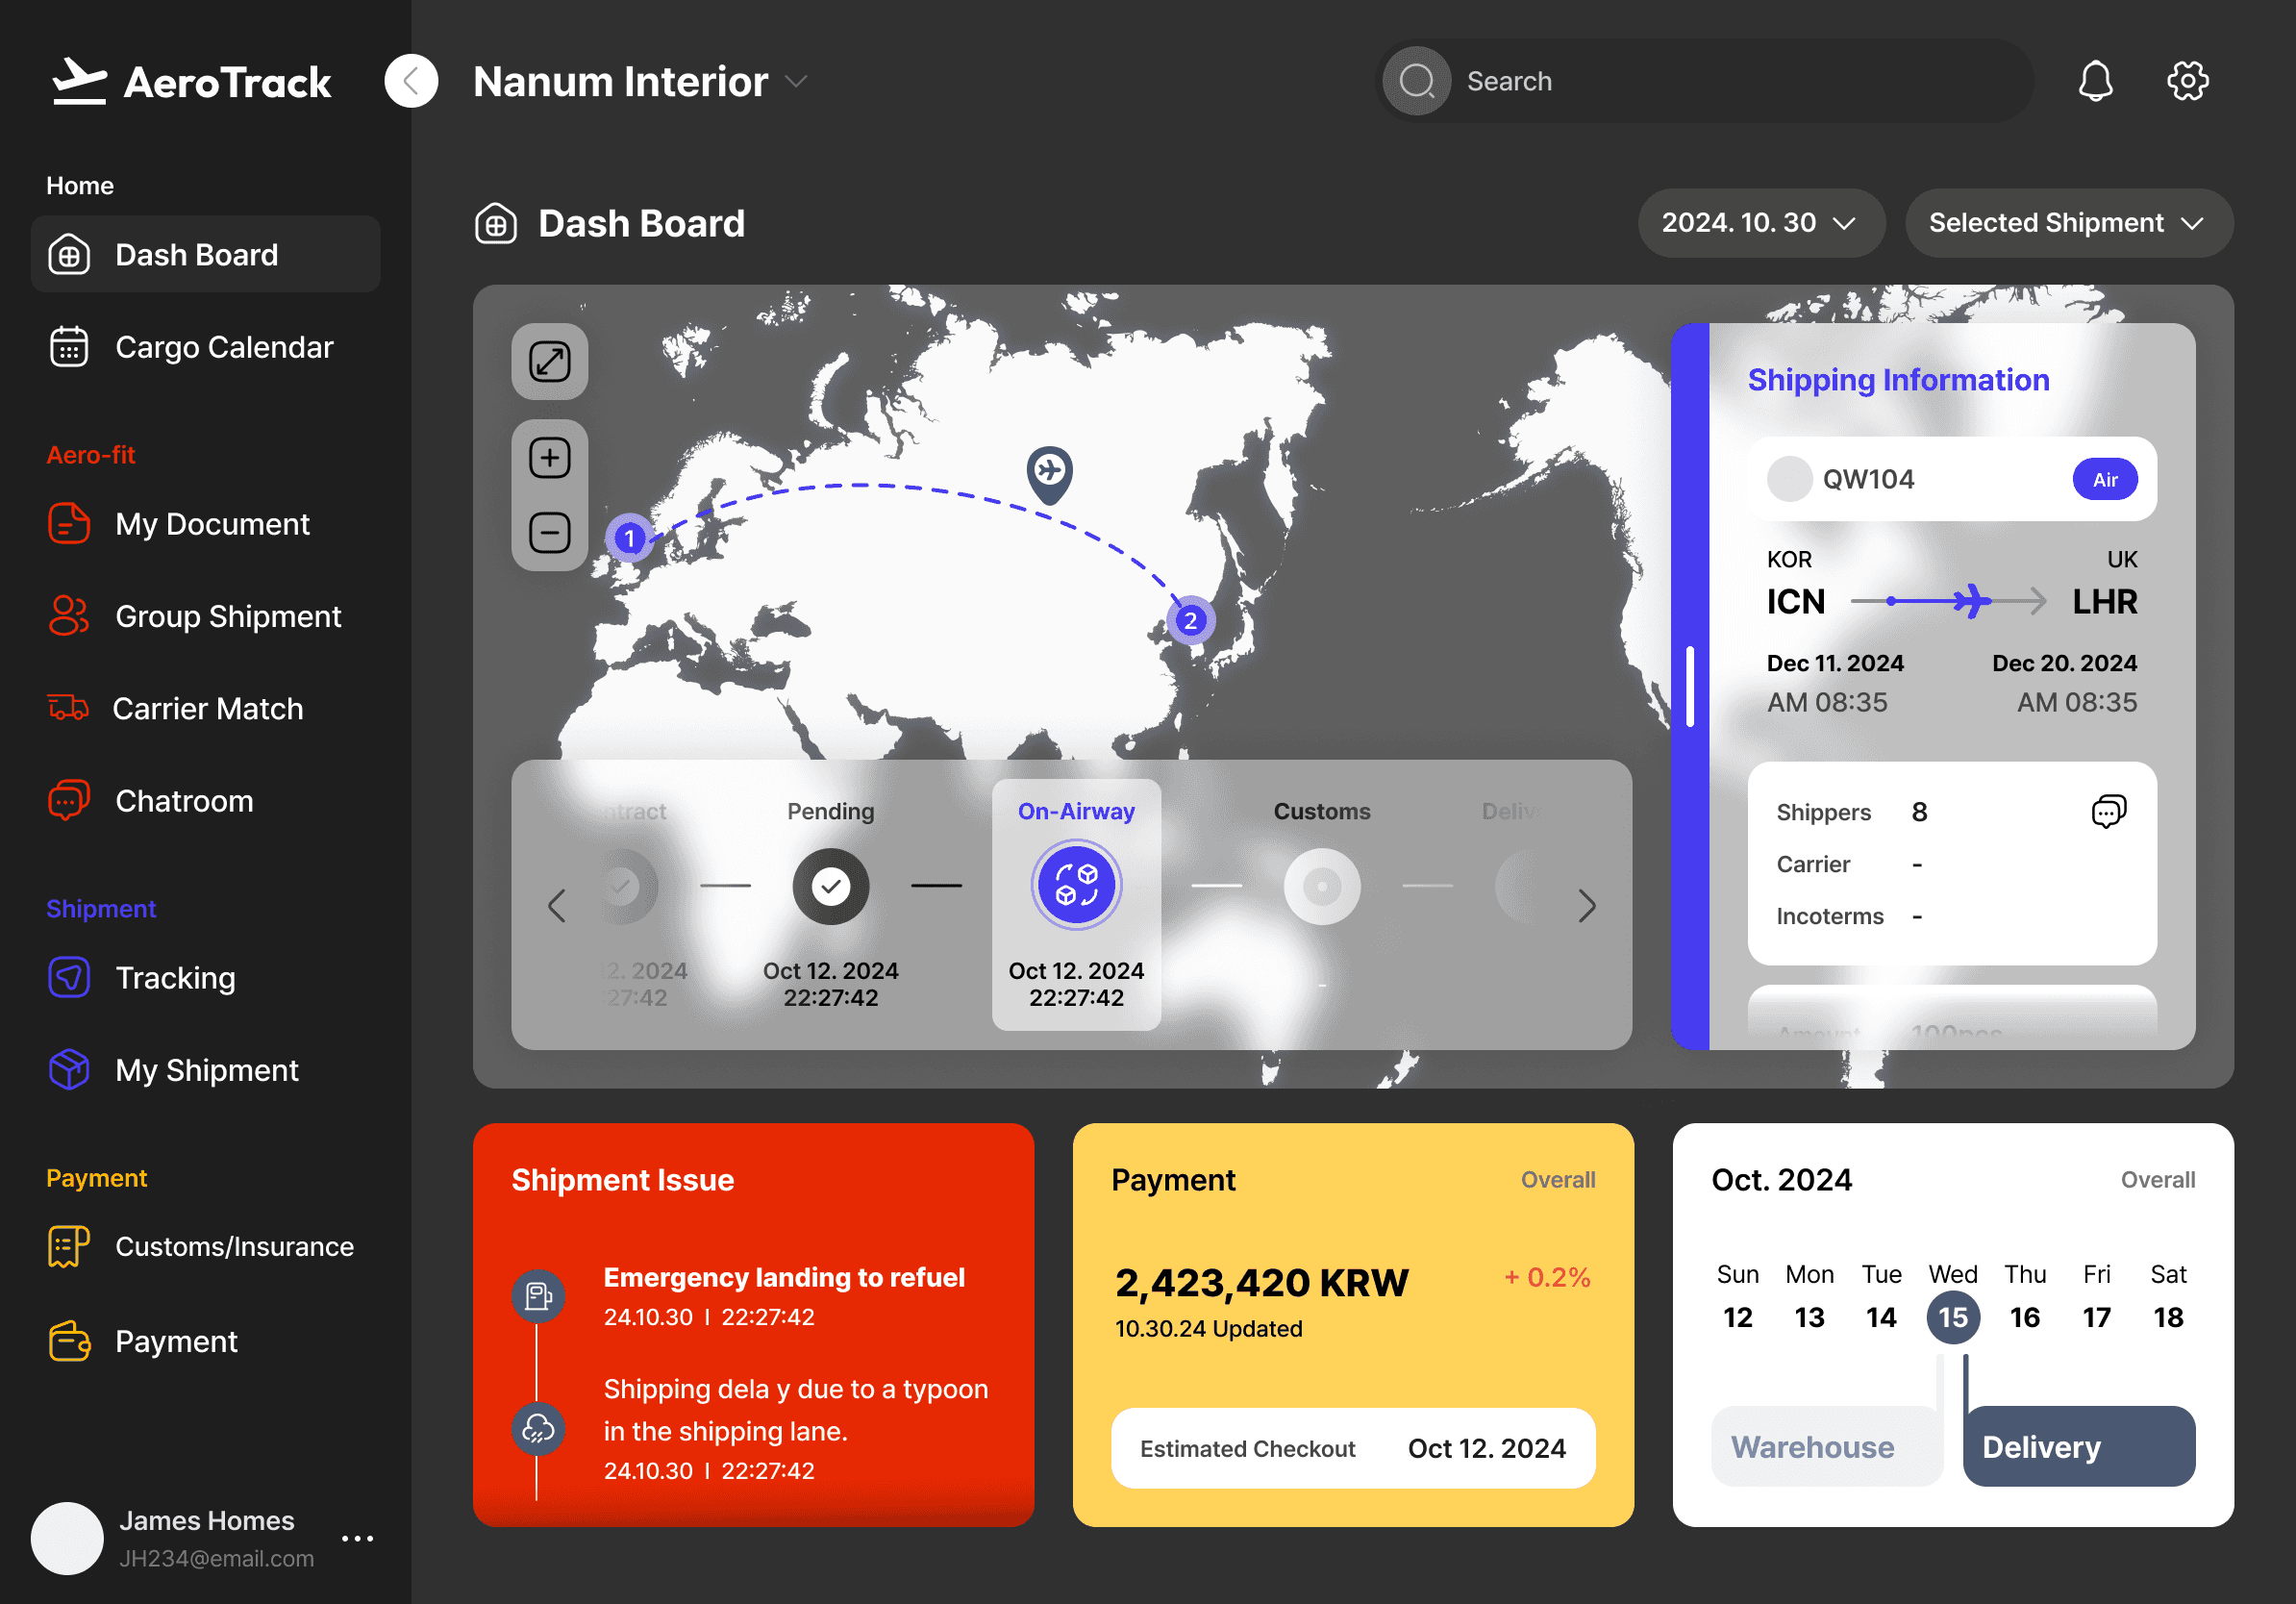
Task: Click the On-Airway status icon
Action: tap(1076, 885)
